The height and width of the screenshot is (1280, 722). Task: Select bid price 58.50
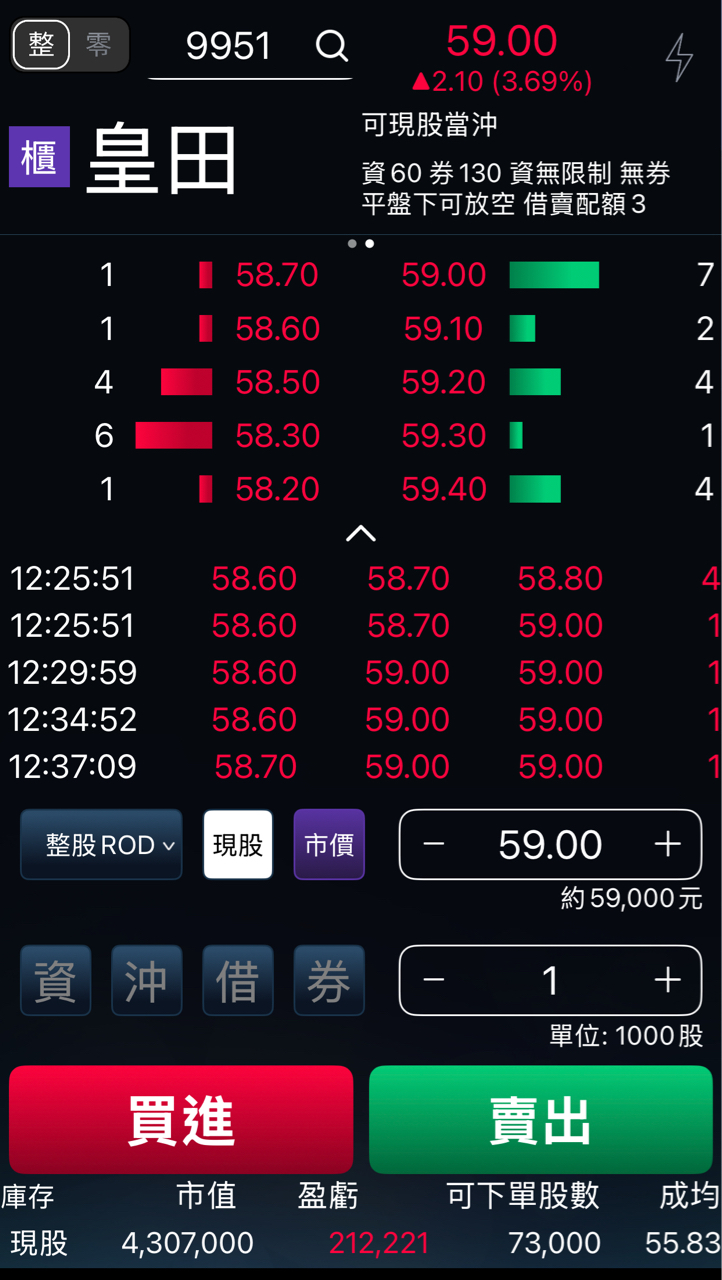tap(277, 382)
